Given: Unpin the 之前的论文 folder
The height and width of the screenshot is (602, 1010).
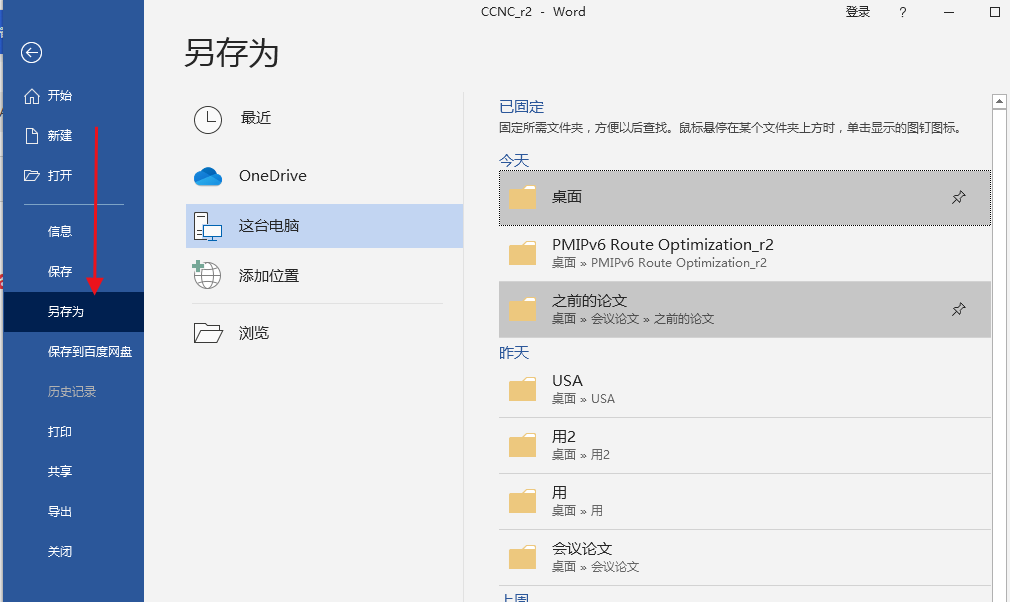Looking at the screenshot, I should [x=958, y=309].
